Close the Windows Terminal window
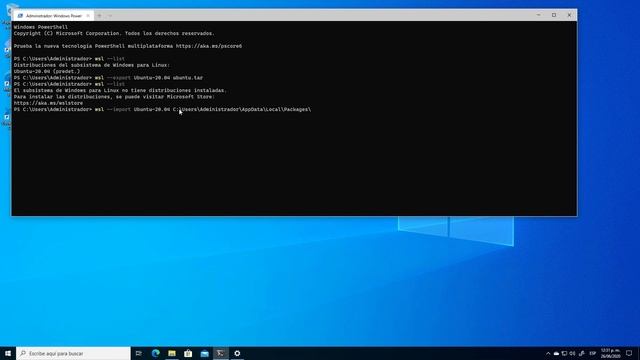 569,15
